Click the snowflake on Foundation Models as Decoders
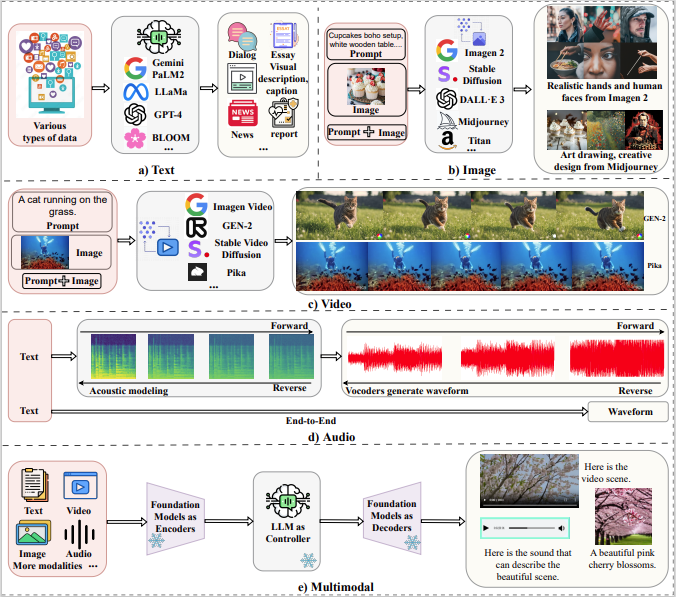The width and height of the screenshot is (676, 597). click(x=412, y=542)
